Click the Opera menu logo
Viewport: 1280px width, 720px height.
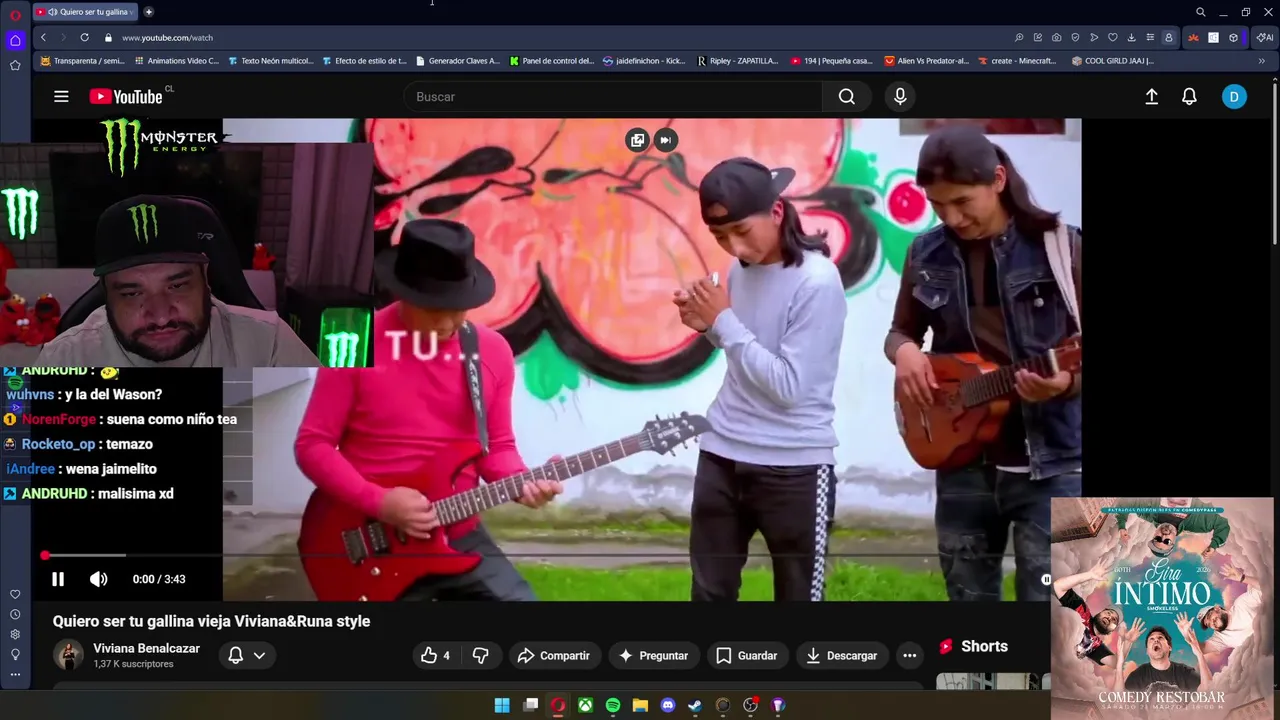pyautogui.click(x=15, y=14)
